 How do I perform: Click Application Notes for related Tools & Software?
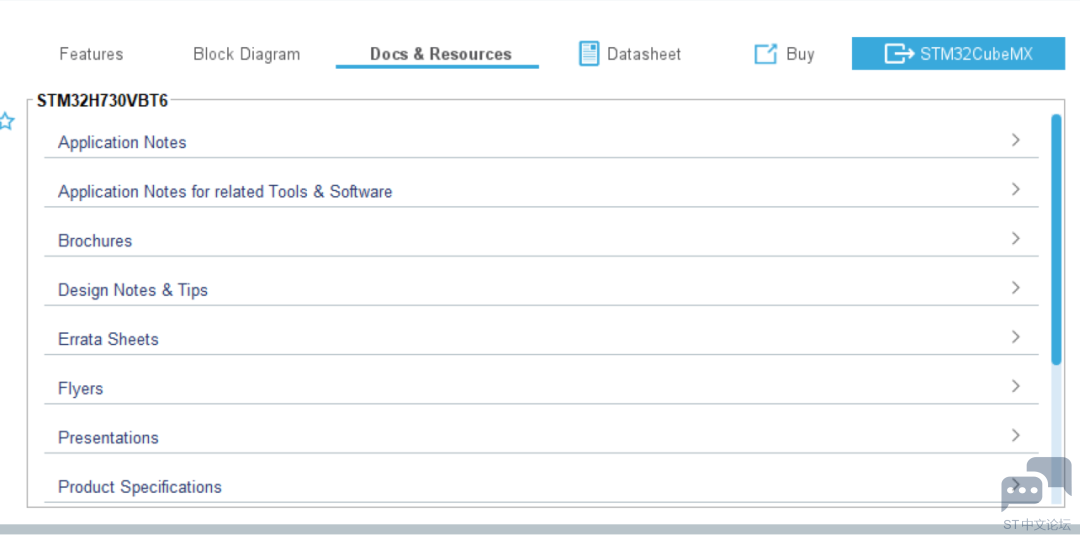[x=225, y=191]
